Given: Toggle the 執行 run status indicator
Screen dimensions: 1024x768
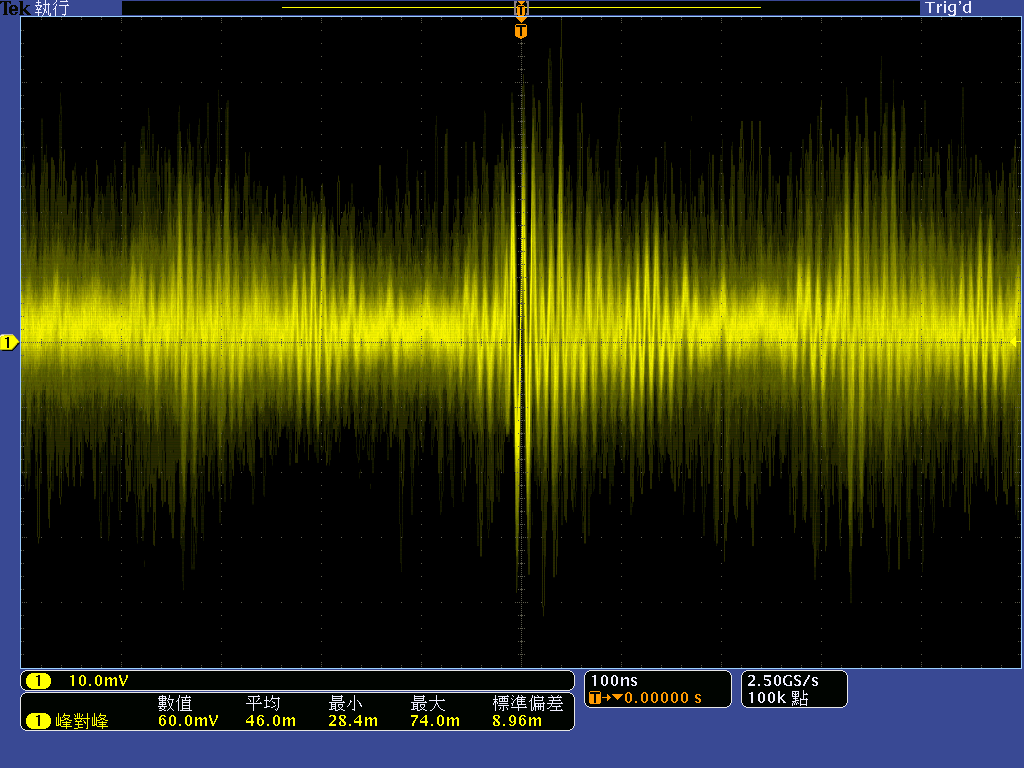Looking at the screenshot, I should click(x=52, y=8).
